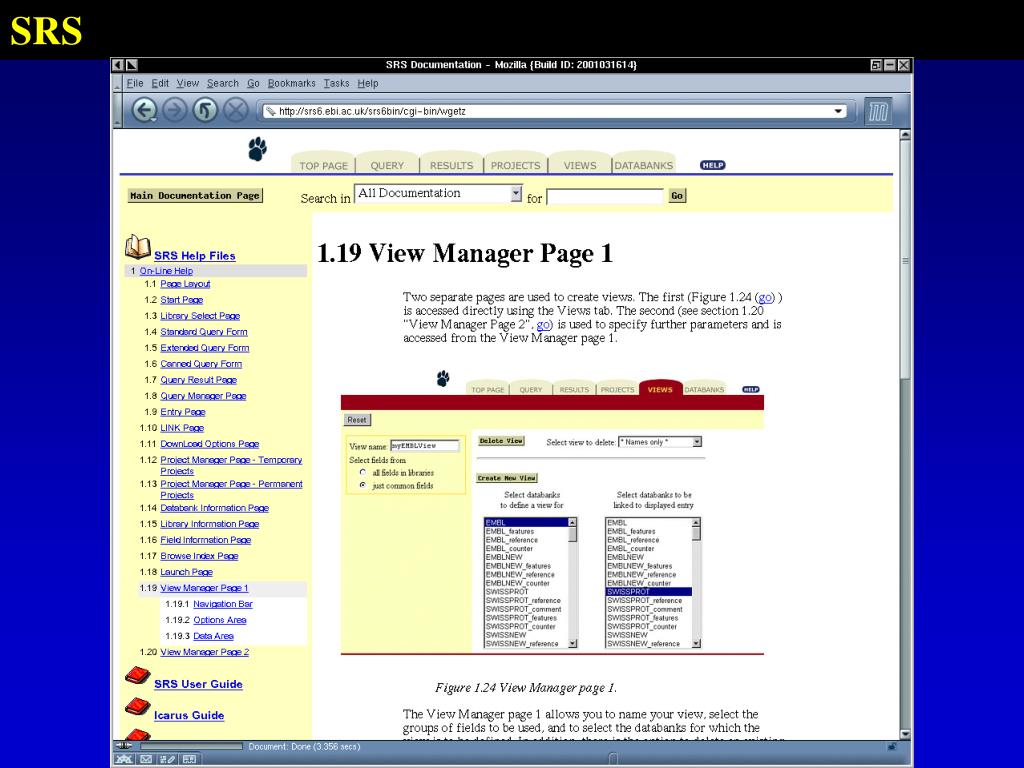Select the 'all fields in libraries' radio button
Viewport: 1024px width, 768px height.
(x=363, y=472)
